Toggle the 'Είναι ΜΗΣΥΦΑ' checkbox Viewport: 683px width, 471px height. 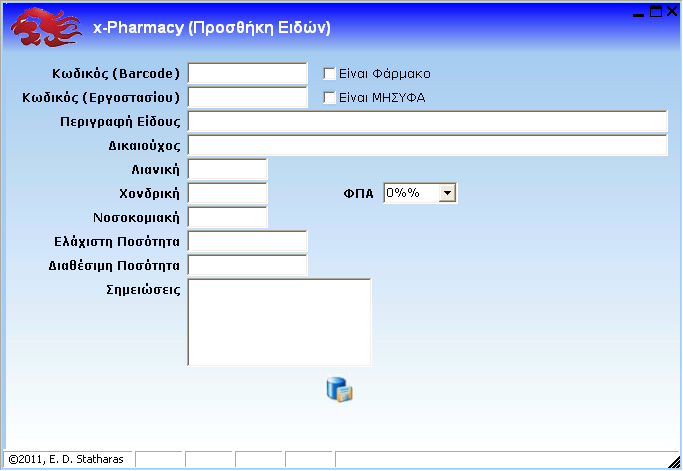tap(329, 98)
